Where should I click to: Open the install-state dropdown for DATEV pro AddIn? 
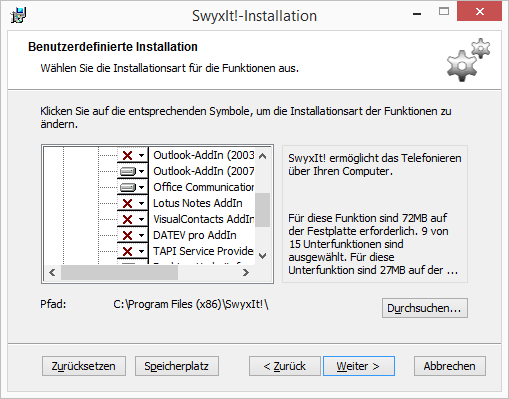pyautogui.click(x=142, y=235)
